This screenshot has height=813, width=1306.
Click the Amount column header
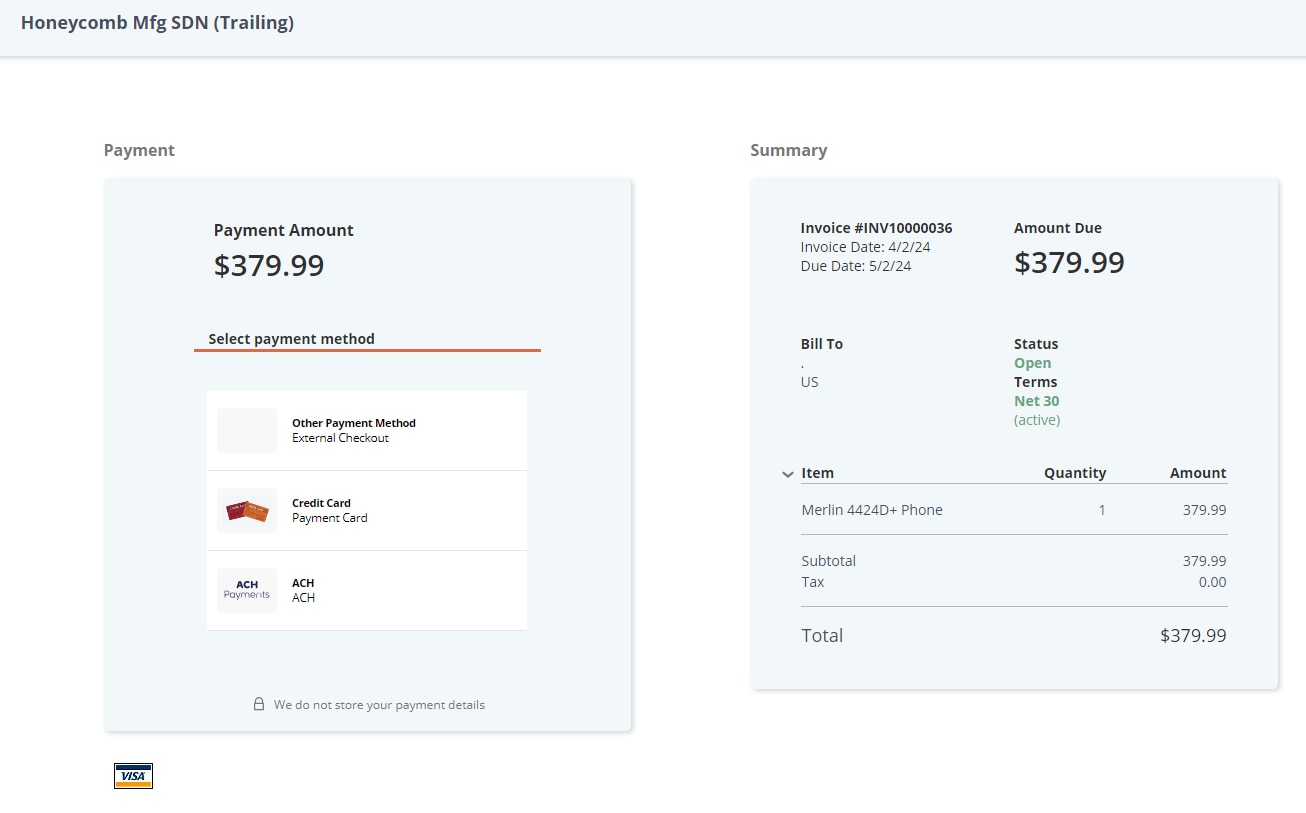pos(1197,473)
